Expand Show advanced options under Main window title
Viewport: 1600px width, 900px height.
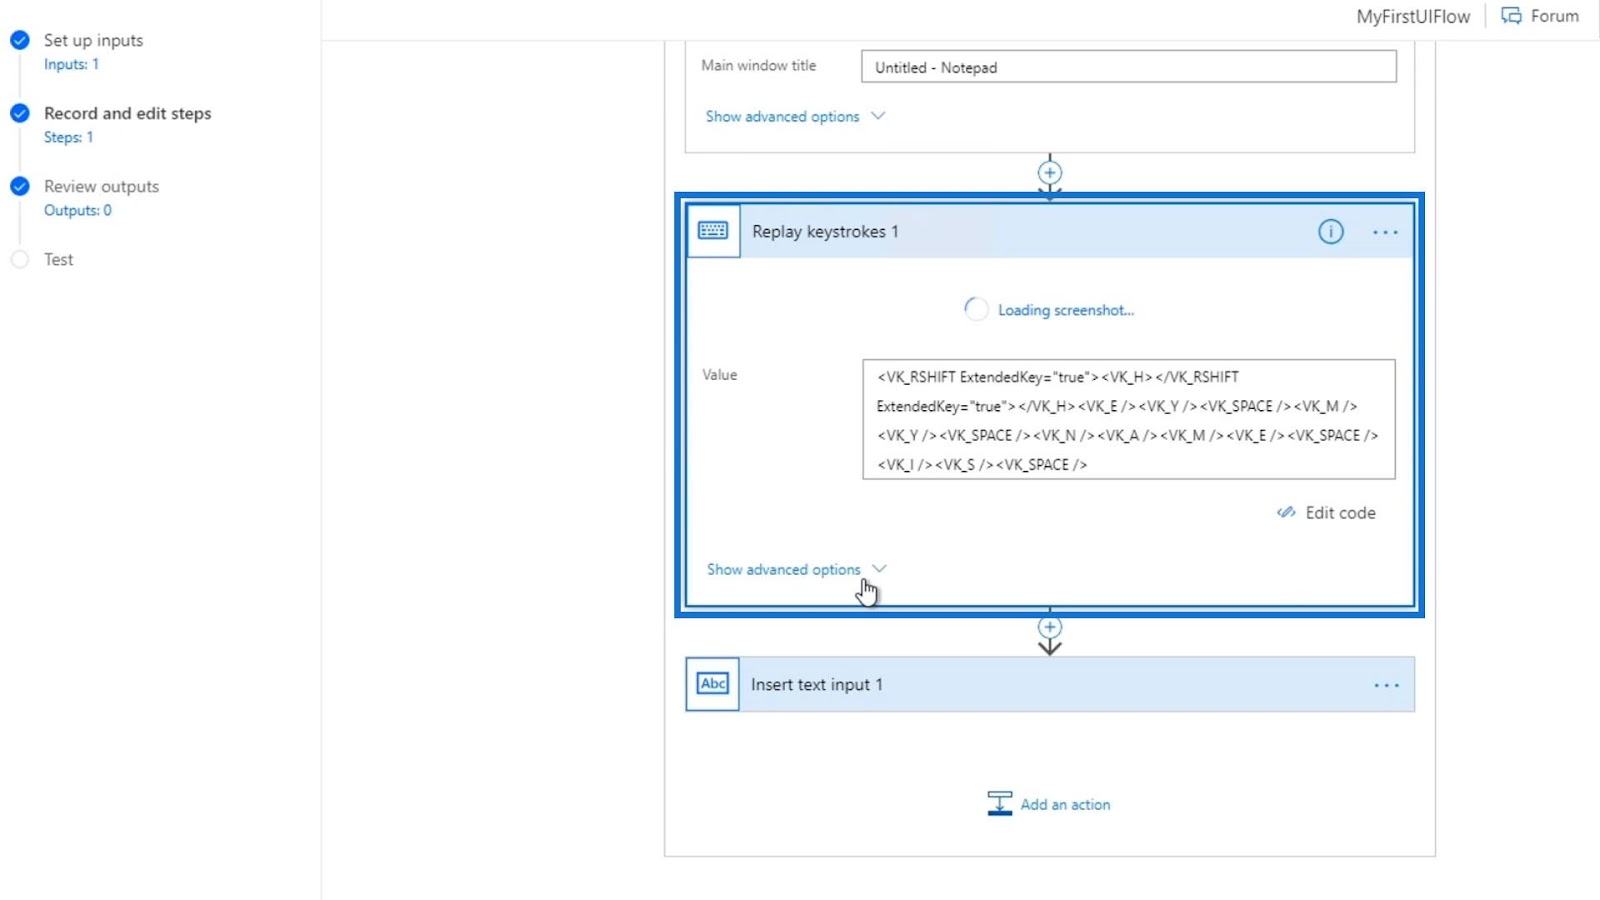tap(782, 116)
